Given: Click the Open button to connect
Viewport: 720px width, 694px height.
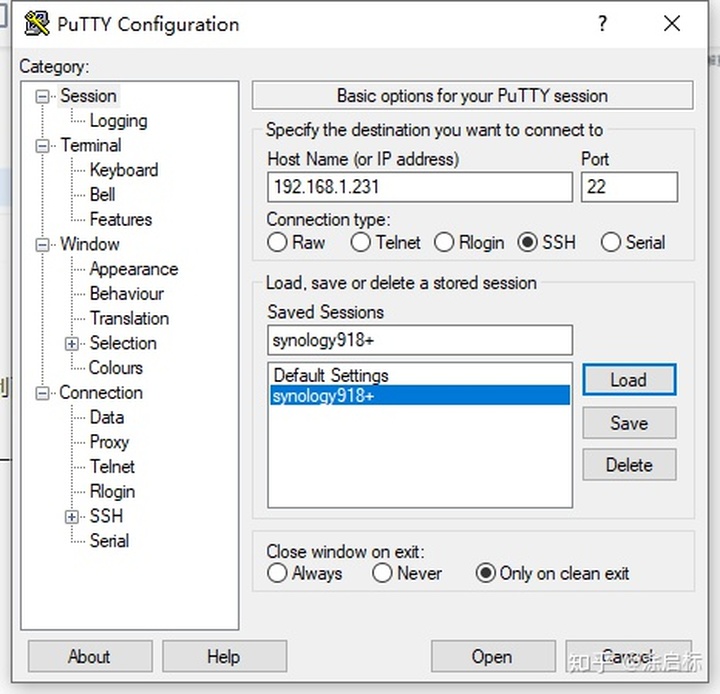Looking at the screenshot, I should point(493,656).
